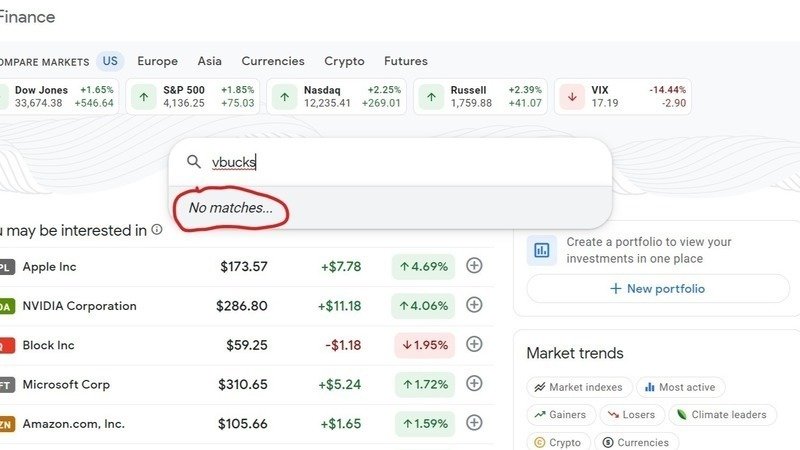The image size is (800, 450).
Task: Add NVIDIA Corporation to watchlist
Action: coord(475,305)
